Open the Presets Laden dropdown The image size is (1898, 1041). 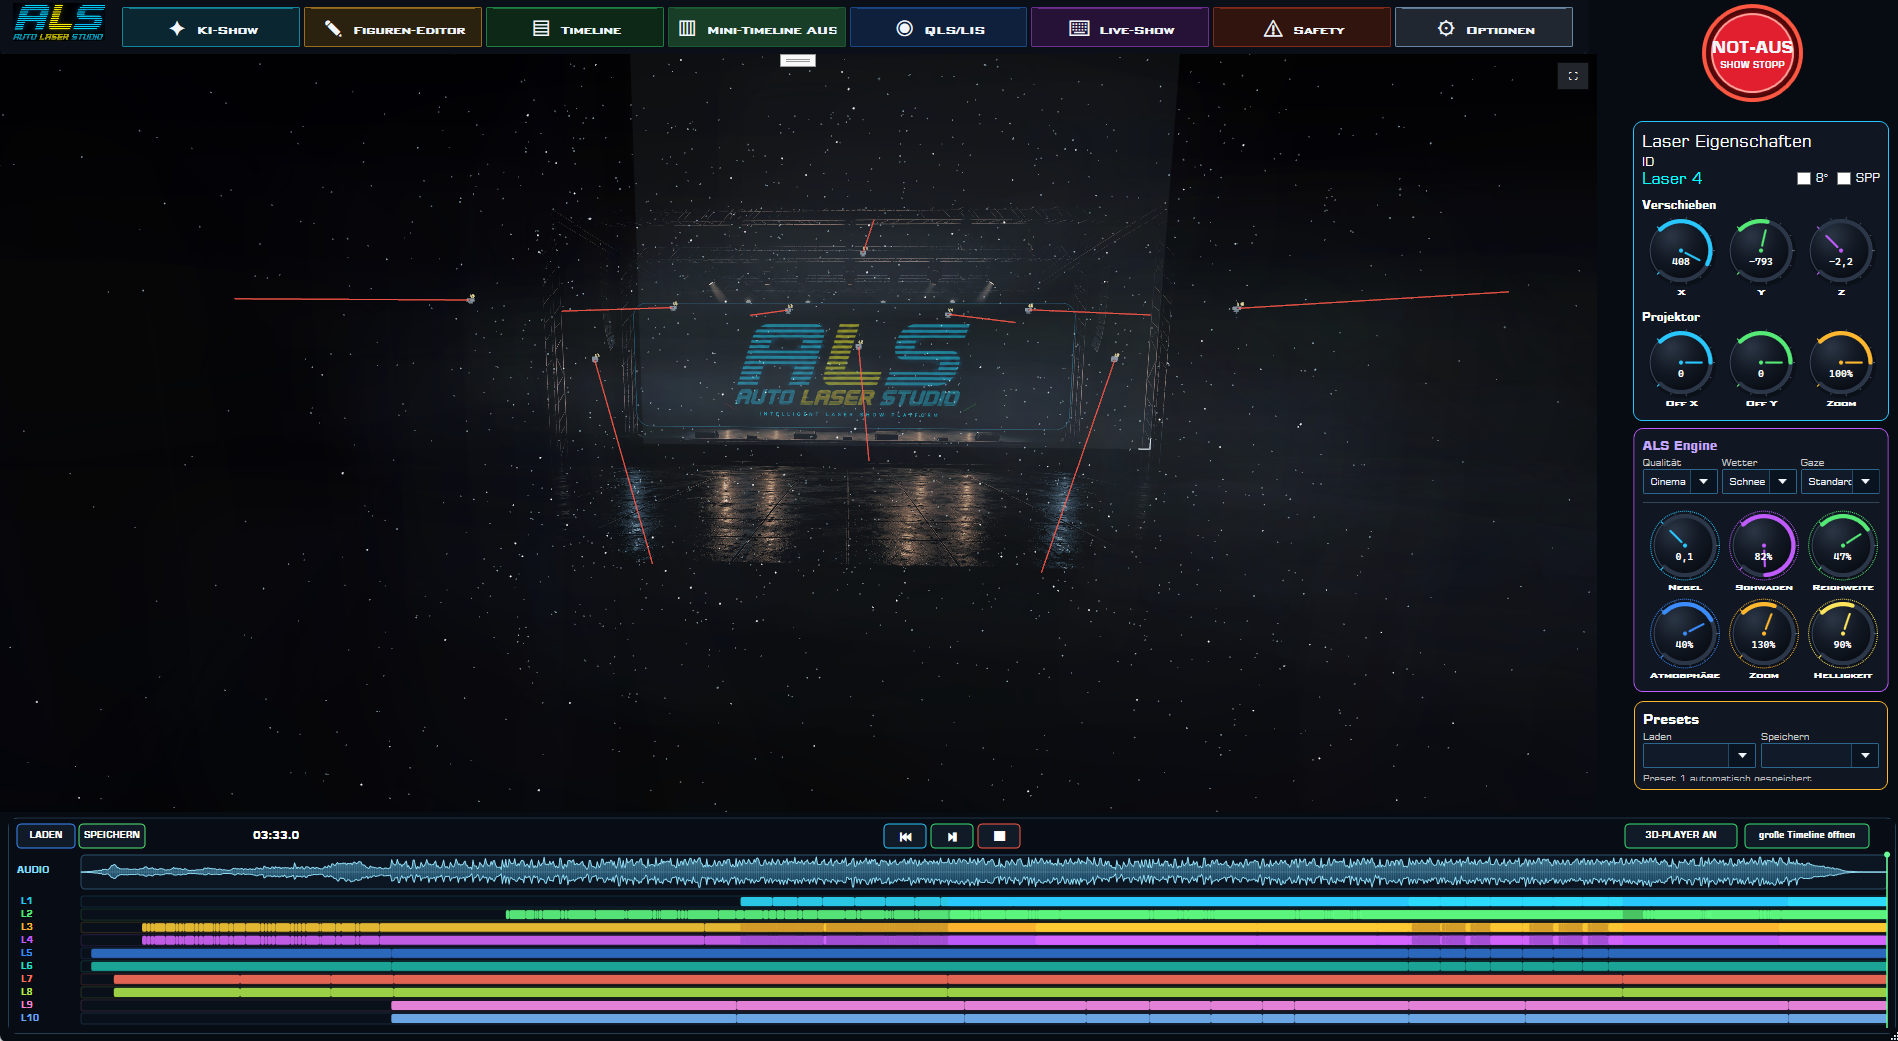1698,755
